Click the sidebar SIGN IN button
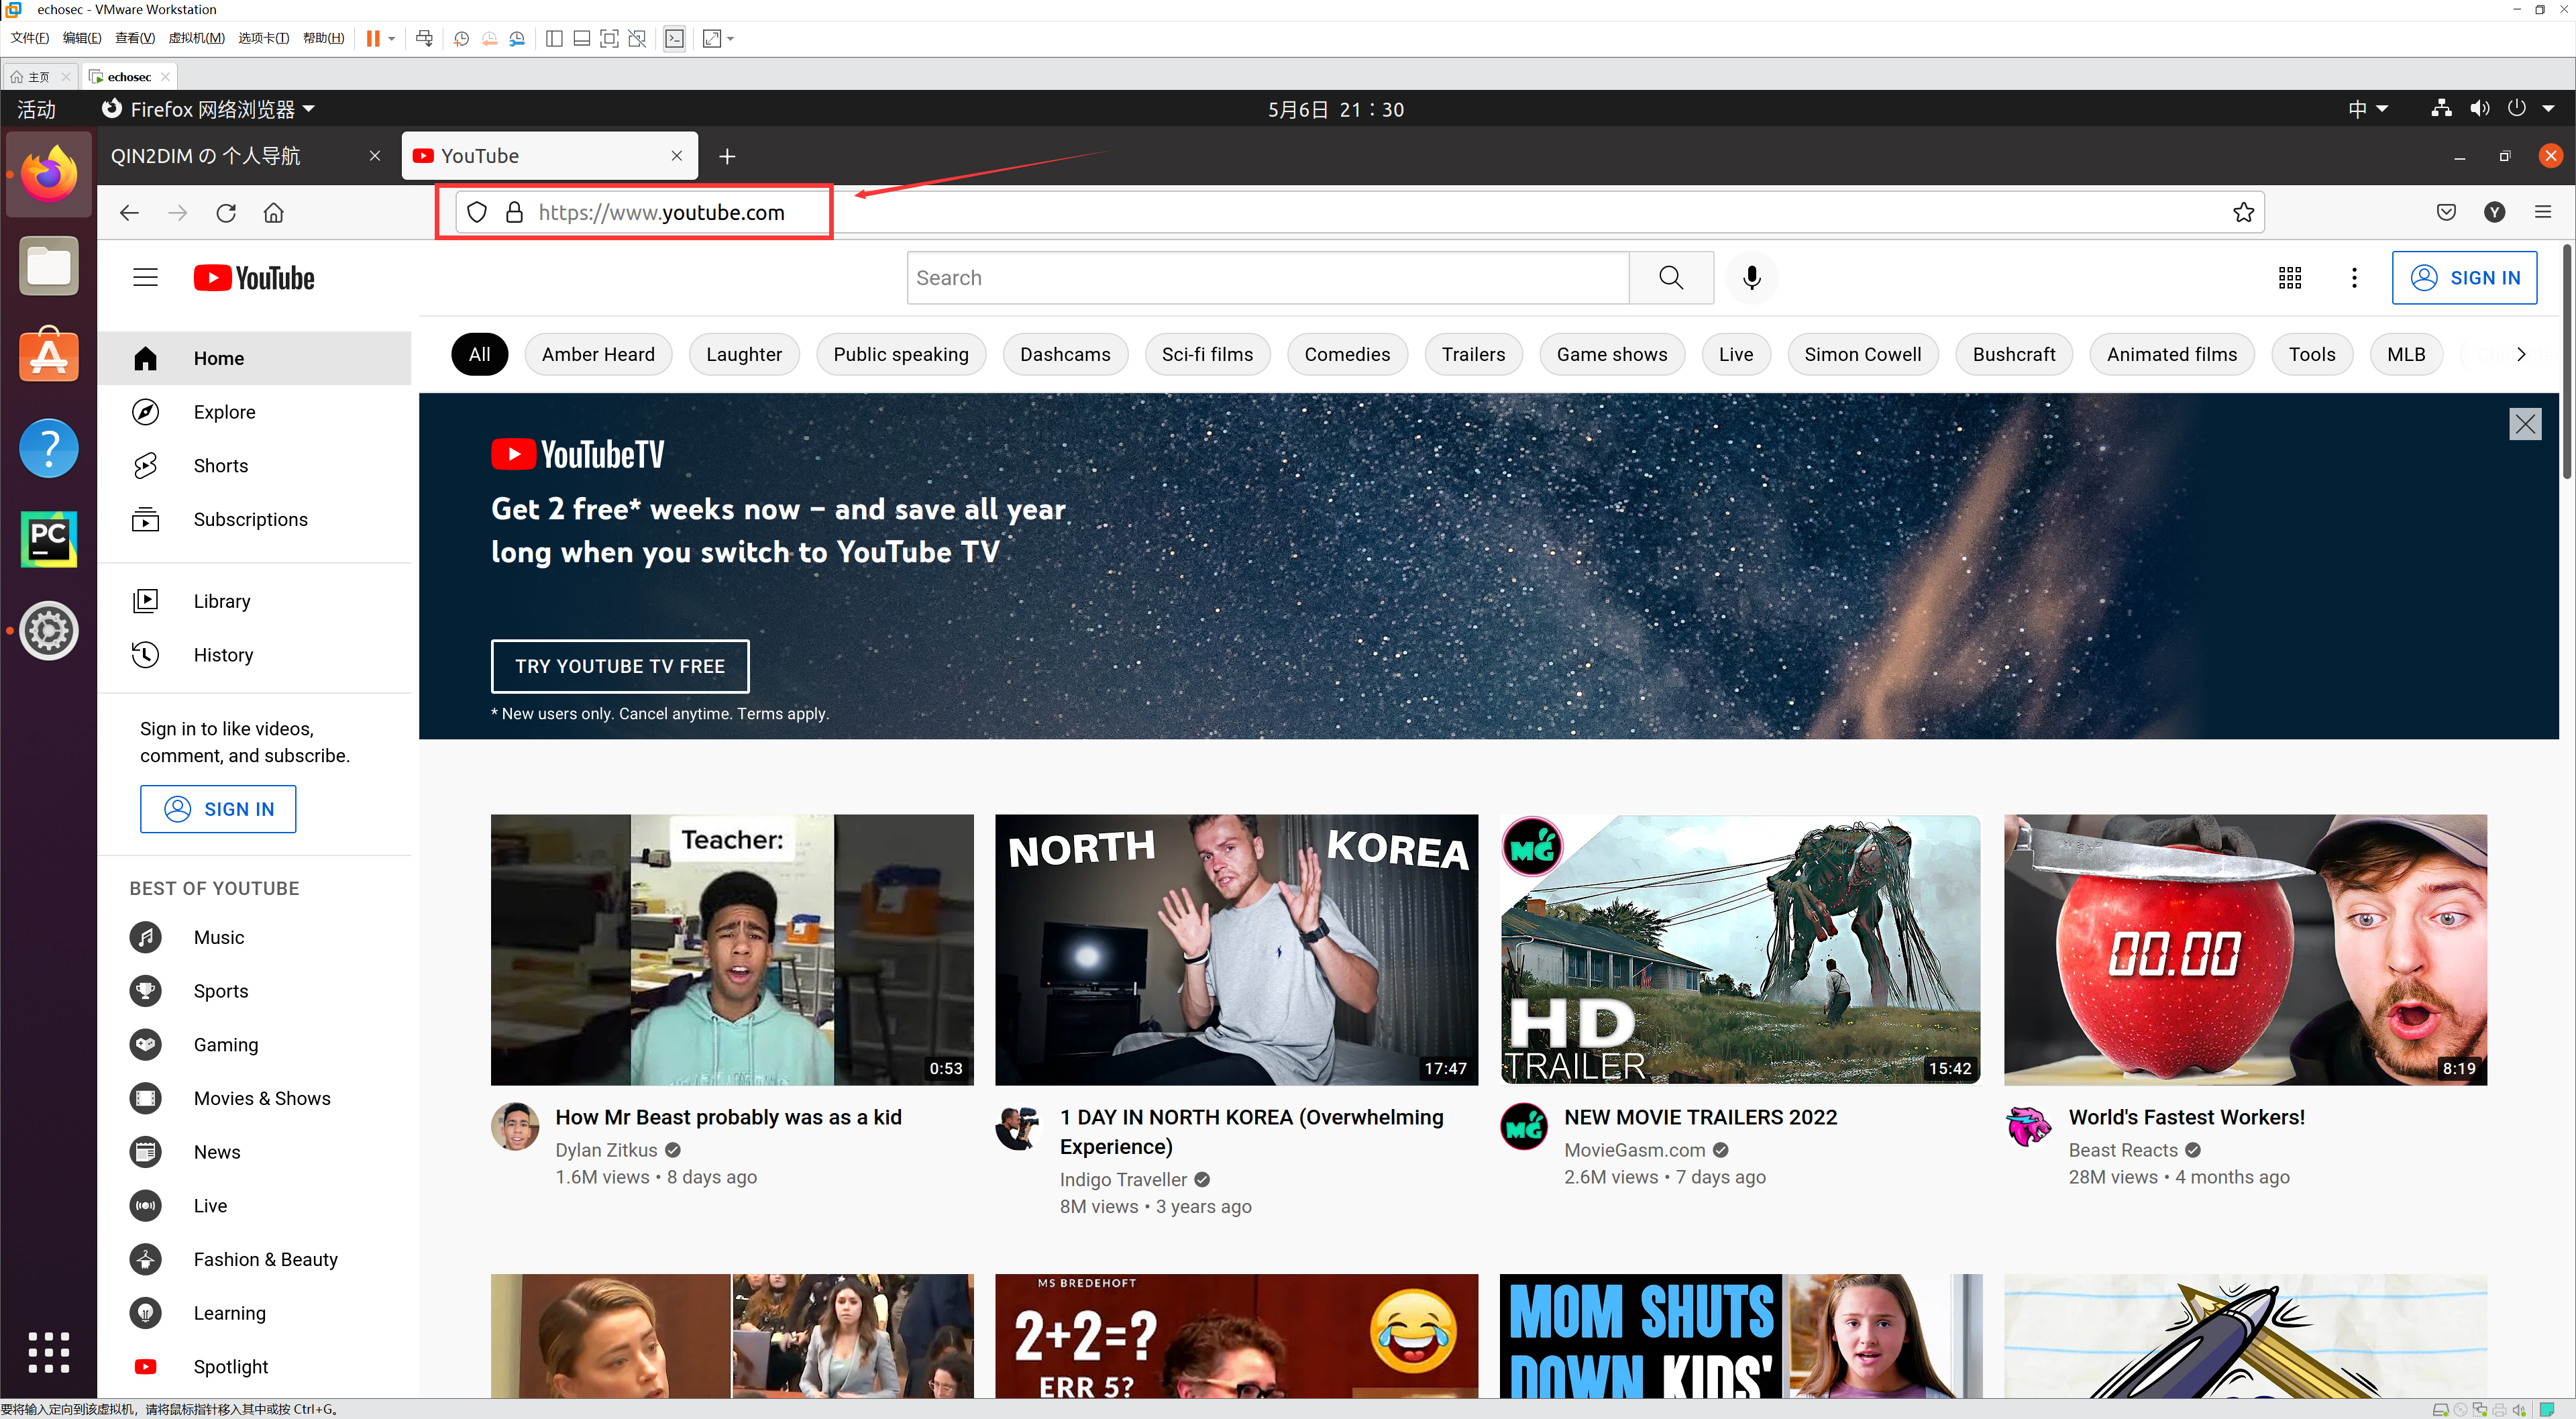The image size is (2576, 1419). [218, 809]
